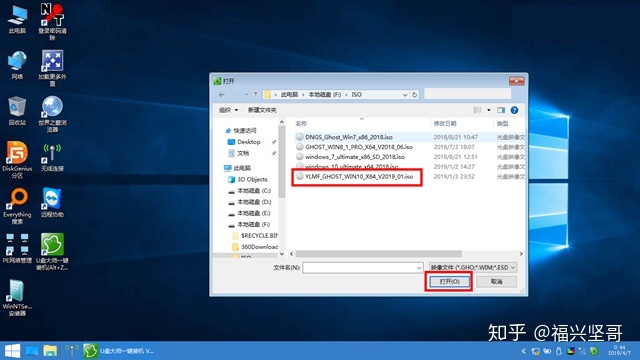The width and height of the screenshot is (640, 360).
Task: Open the address bar history dropdown
Action: click(405, 95)
